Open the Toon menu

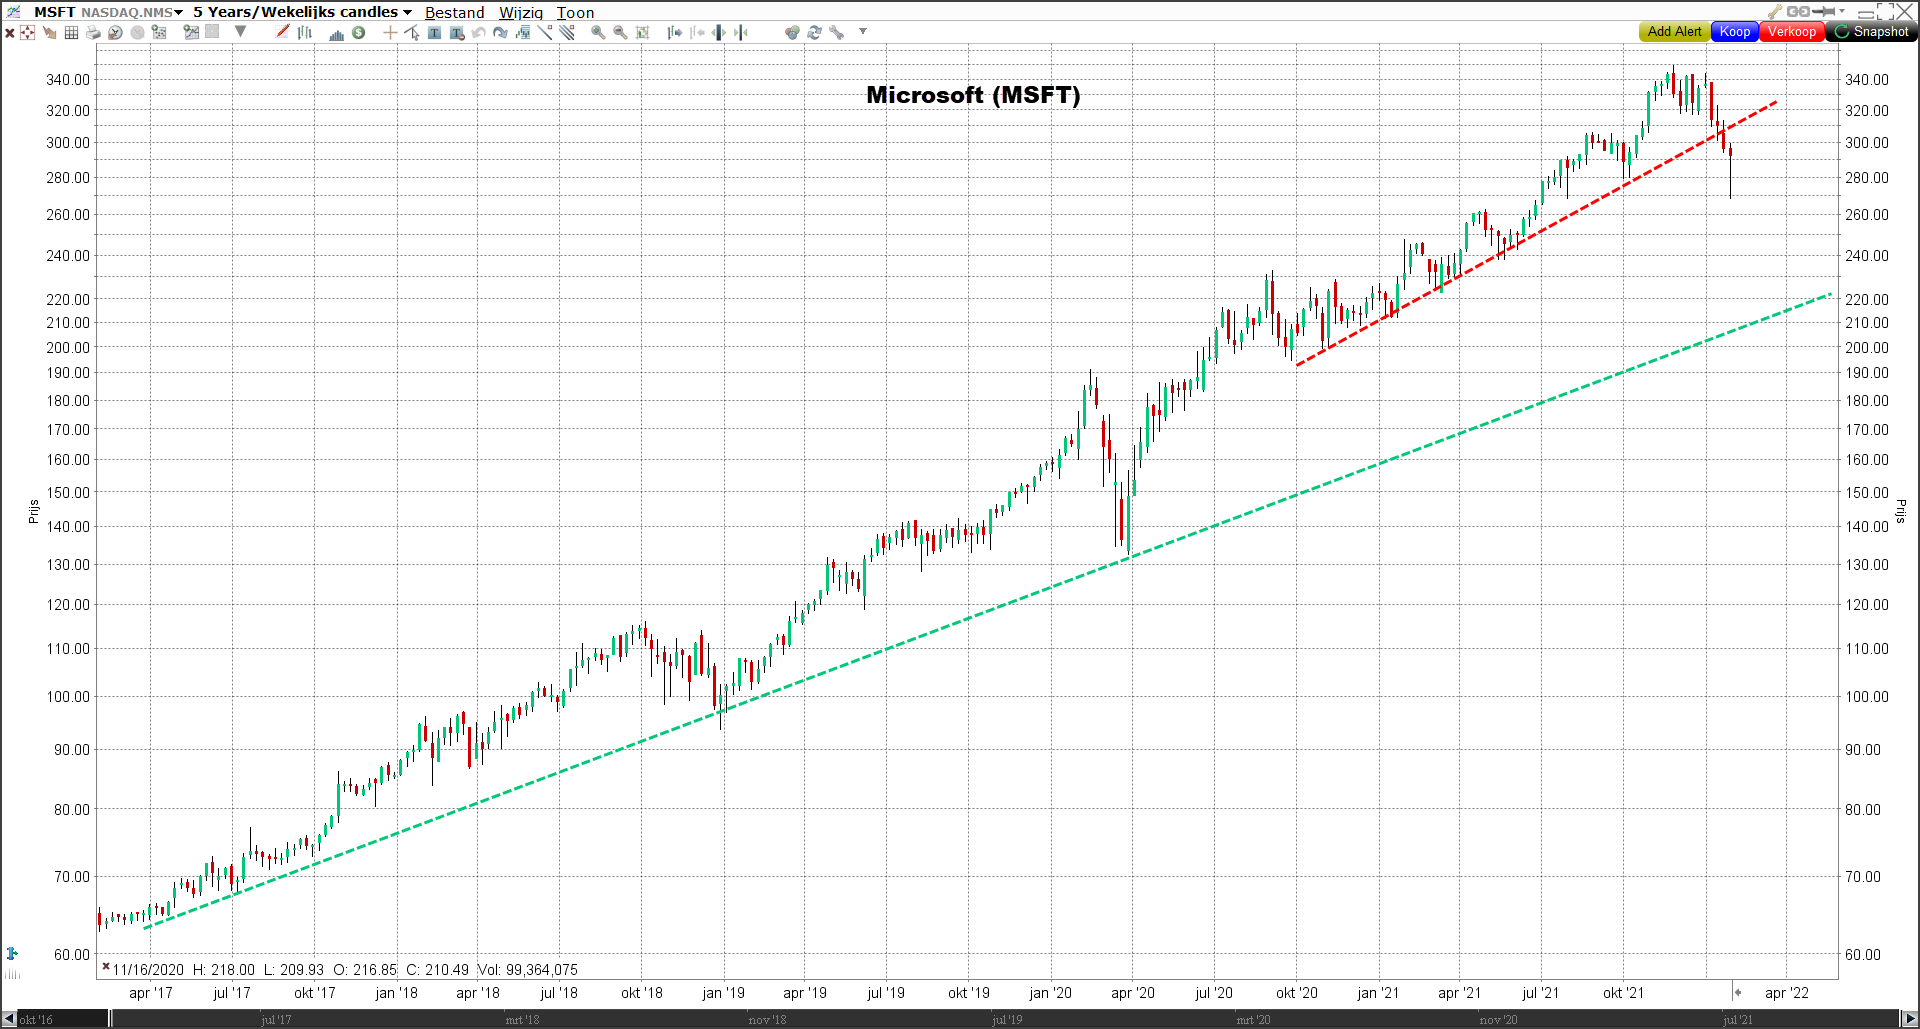(575, 12)
